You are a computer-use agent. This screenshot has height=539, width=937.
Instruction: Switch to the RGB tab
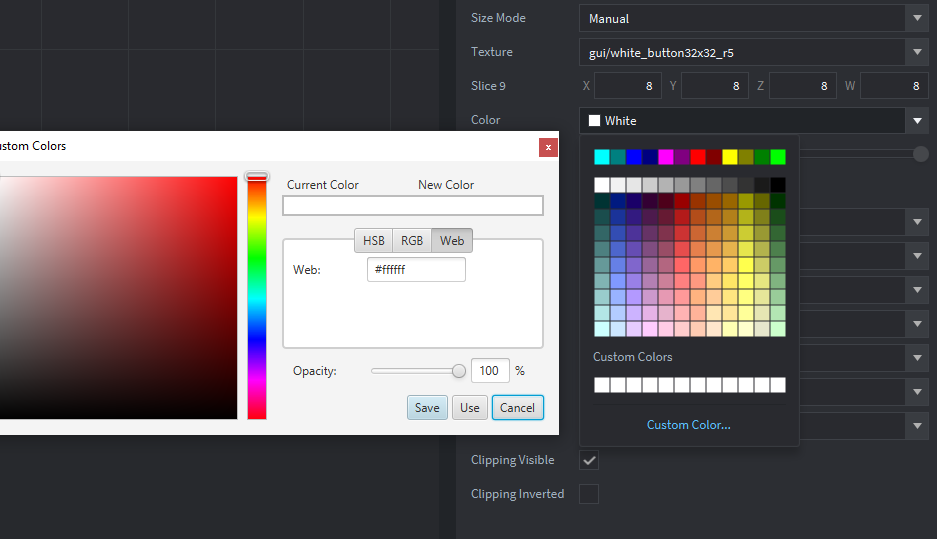pyautogui.click(x=412, y=241)
